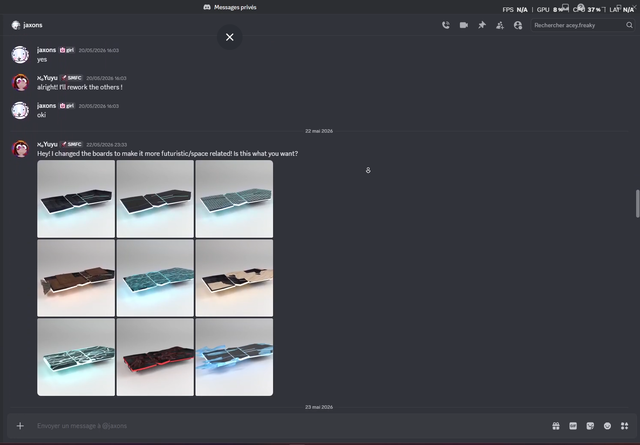Screen dimensions: 640x445
Task: Open the teal cracked board, bottom left
Action: coord(76,357)
